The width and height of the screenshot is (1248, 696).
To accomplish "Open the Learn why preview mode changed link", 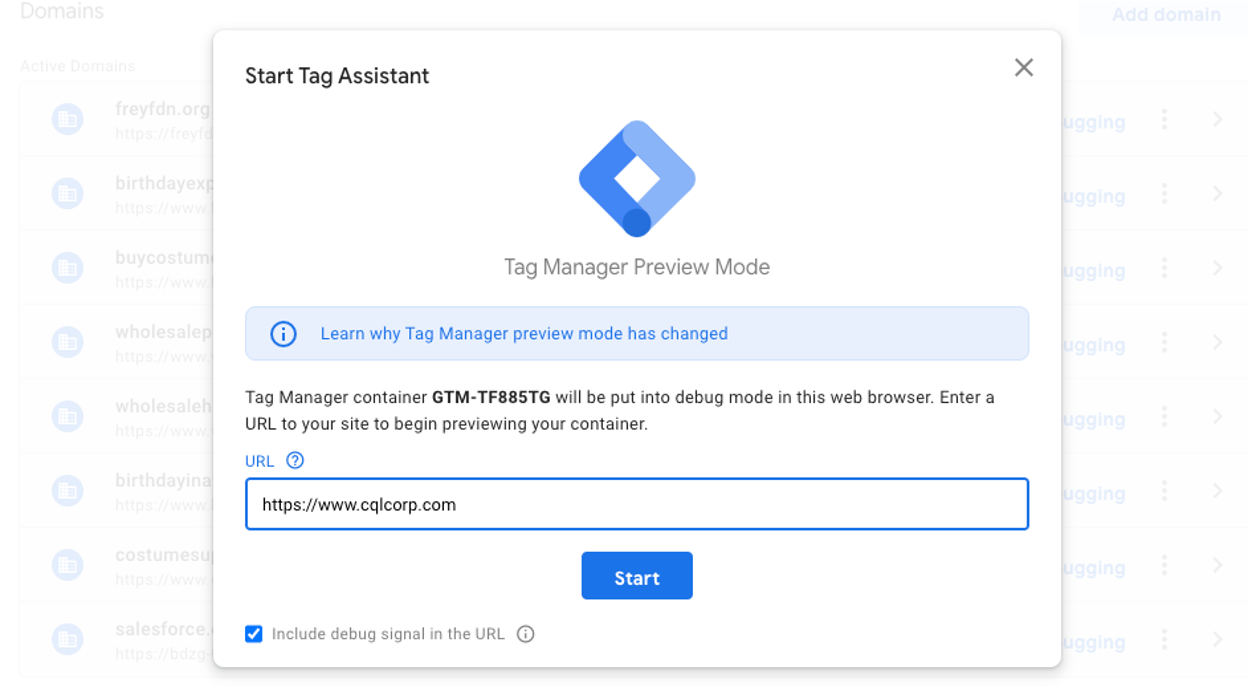I will [x=524, y=334].
